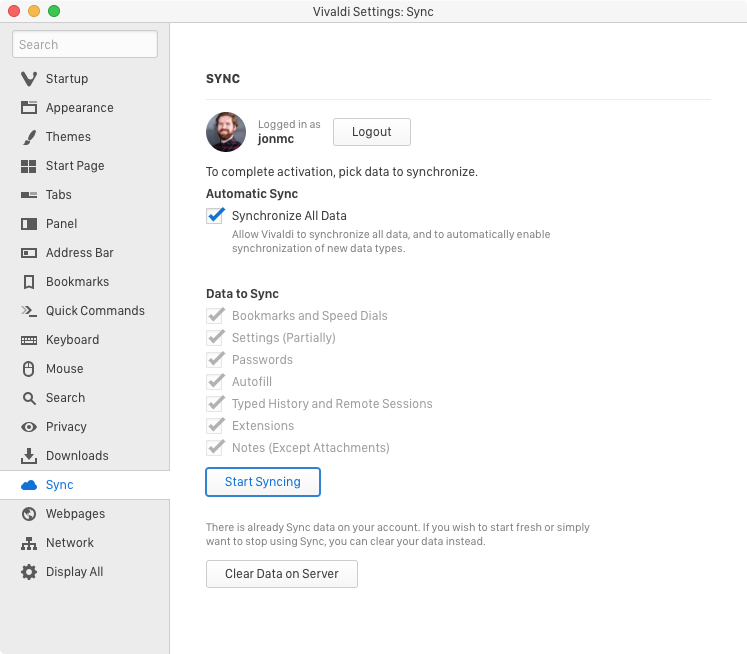Click the Mouse icon in sidebar
747x654 pixels.
click(29, 369)
